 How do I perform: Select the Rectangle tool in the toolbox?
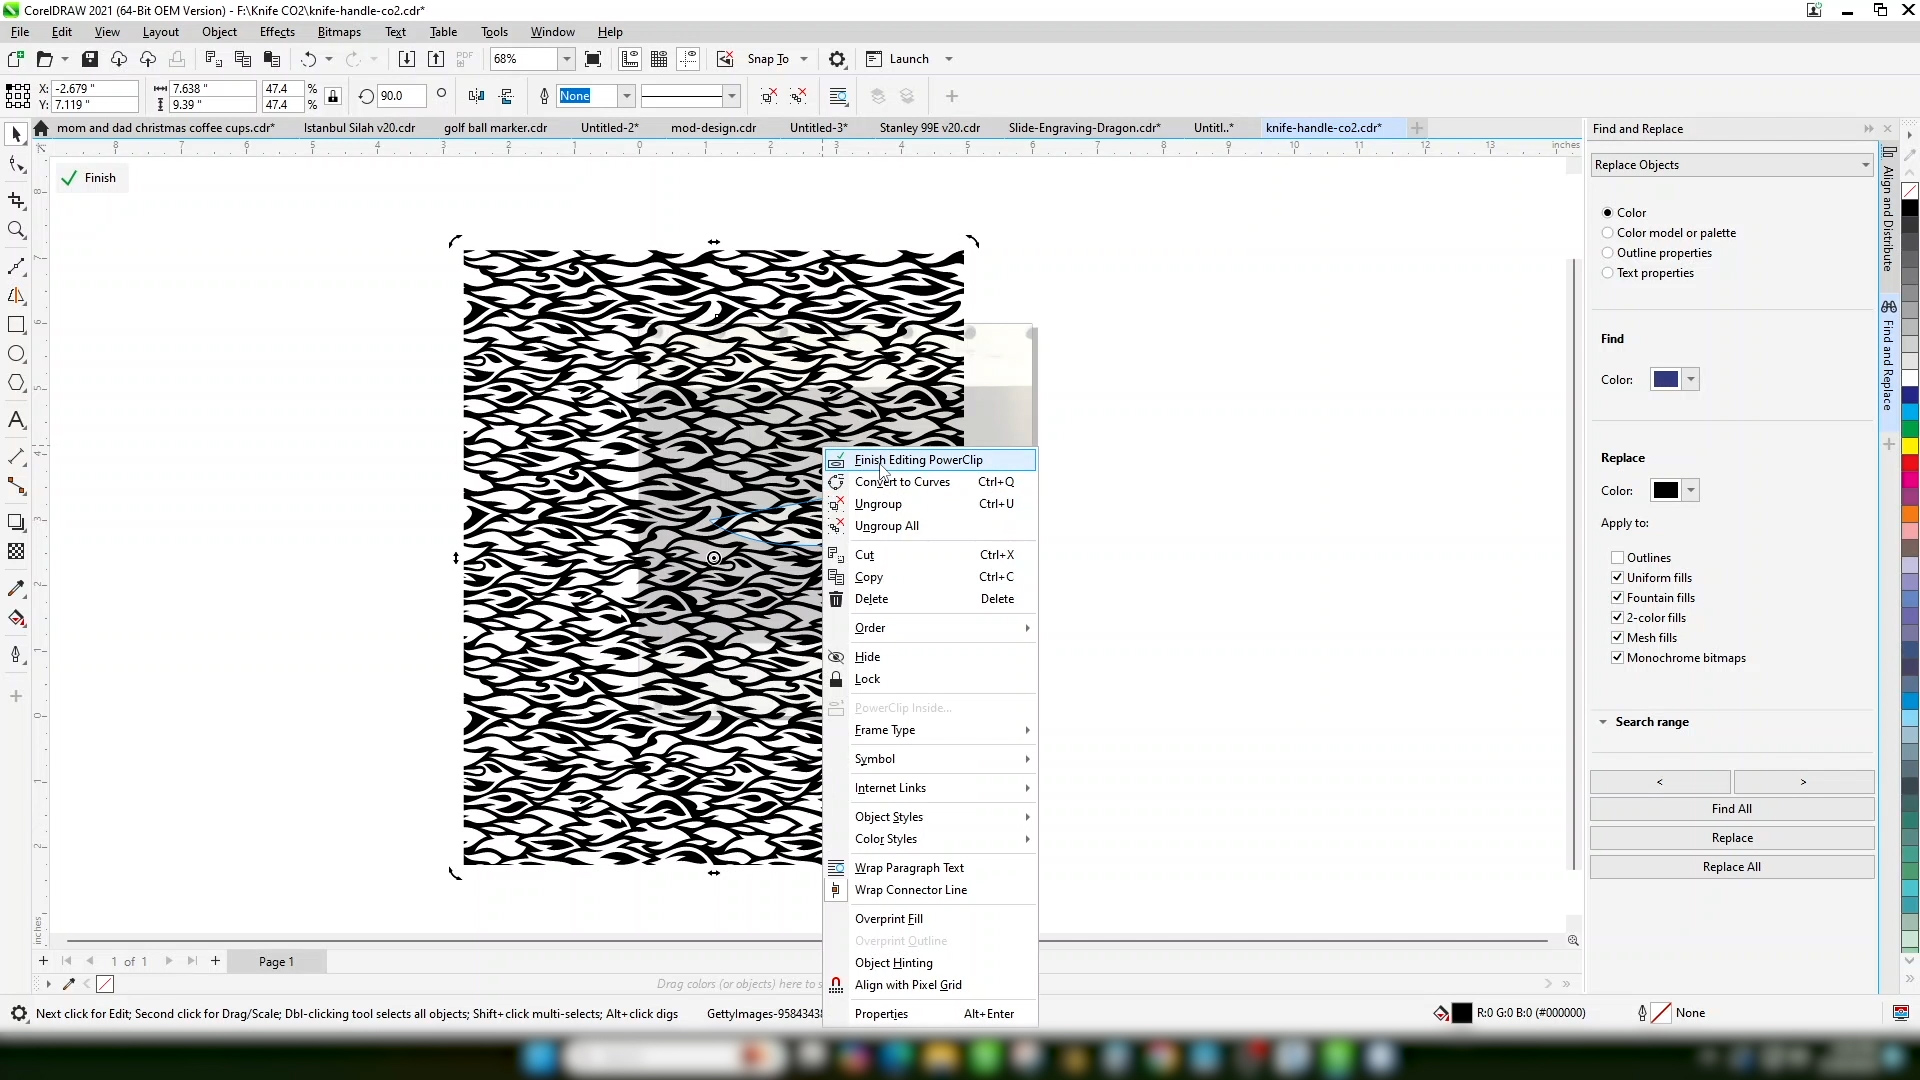[x=16, y=325]
